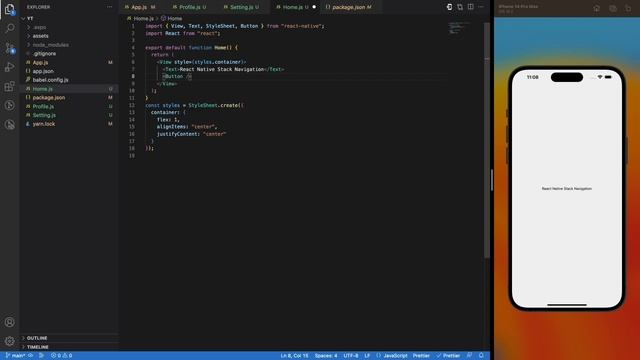
Task: Open yarn.lock in the explorer
Action: pos(44,124)
